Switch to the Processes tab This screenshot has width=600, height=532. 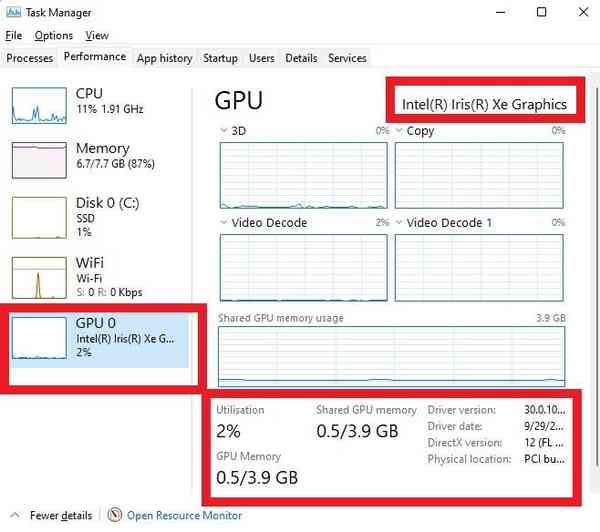click(x=30, y=58)
